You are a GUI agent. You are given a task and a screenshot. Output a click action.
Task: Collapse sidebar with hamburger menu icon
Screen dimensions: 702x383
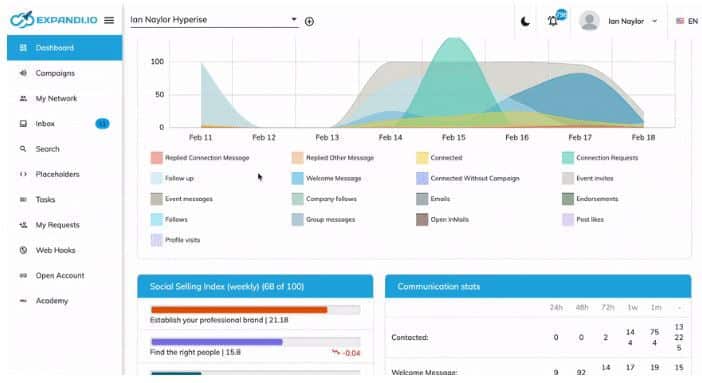(x=109, y=20)
